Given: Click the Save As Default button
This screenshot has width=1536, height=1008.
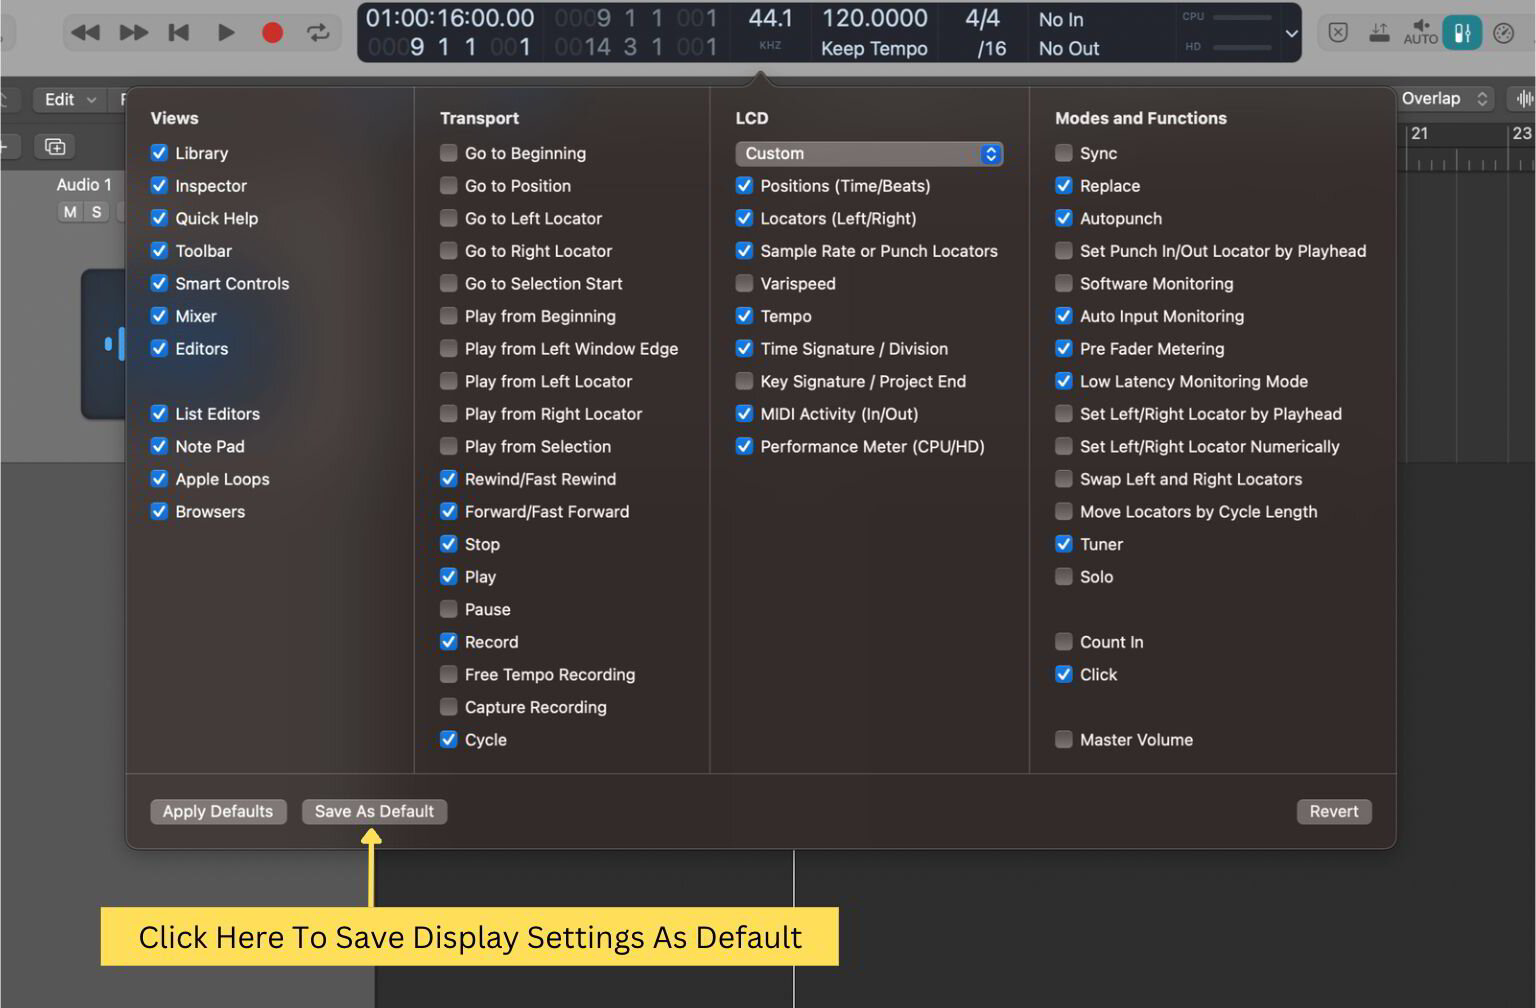Looking at the screenshot, I should click(374, 811).
